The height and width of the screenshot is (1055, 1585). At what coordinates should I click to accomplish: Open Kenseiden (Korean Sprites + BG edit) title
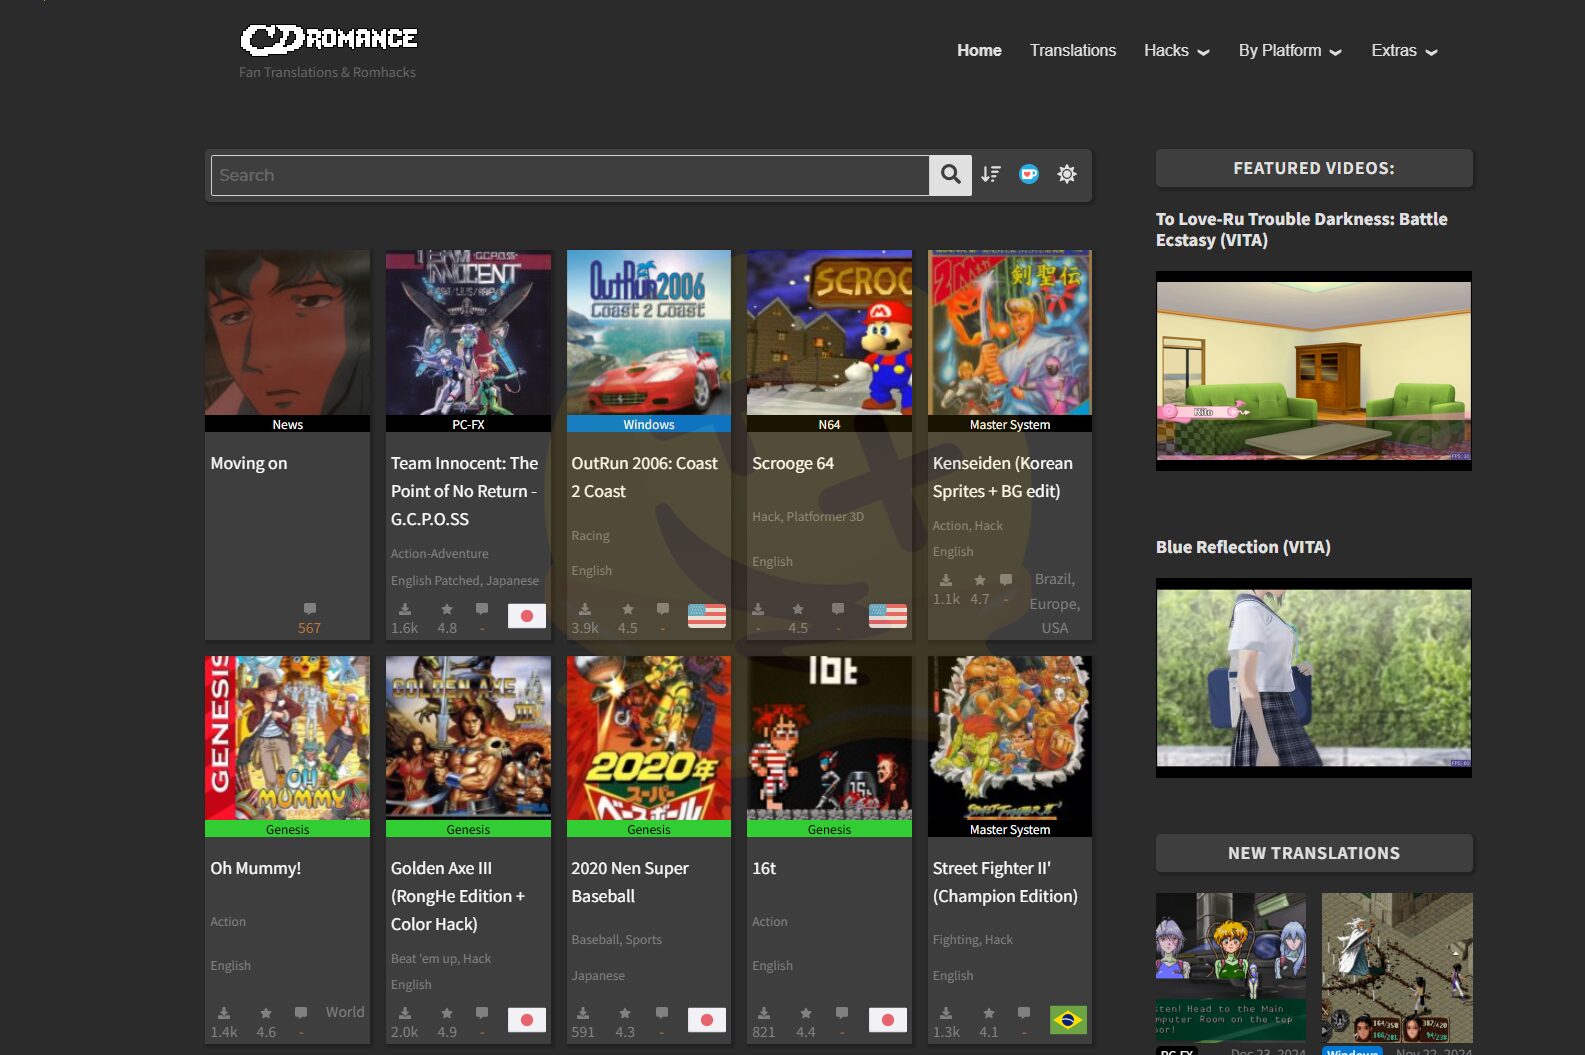tap(1003, 477)
